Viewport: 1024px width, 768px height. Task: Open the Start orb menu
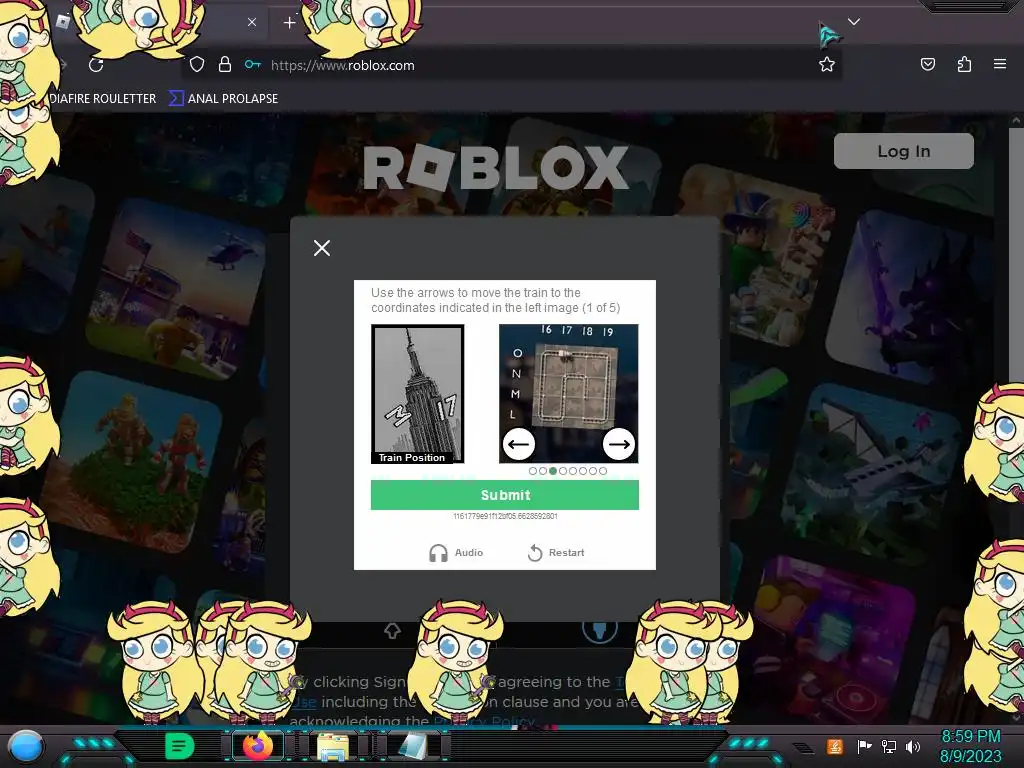[27, 747]
